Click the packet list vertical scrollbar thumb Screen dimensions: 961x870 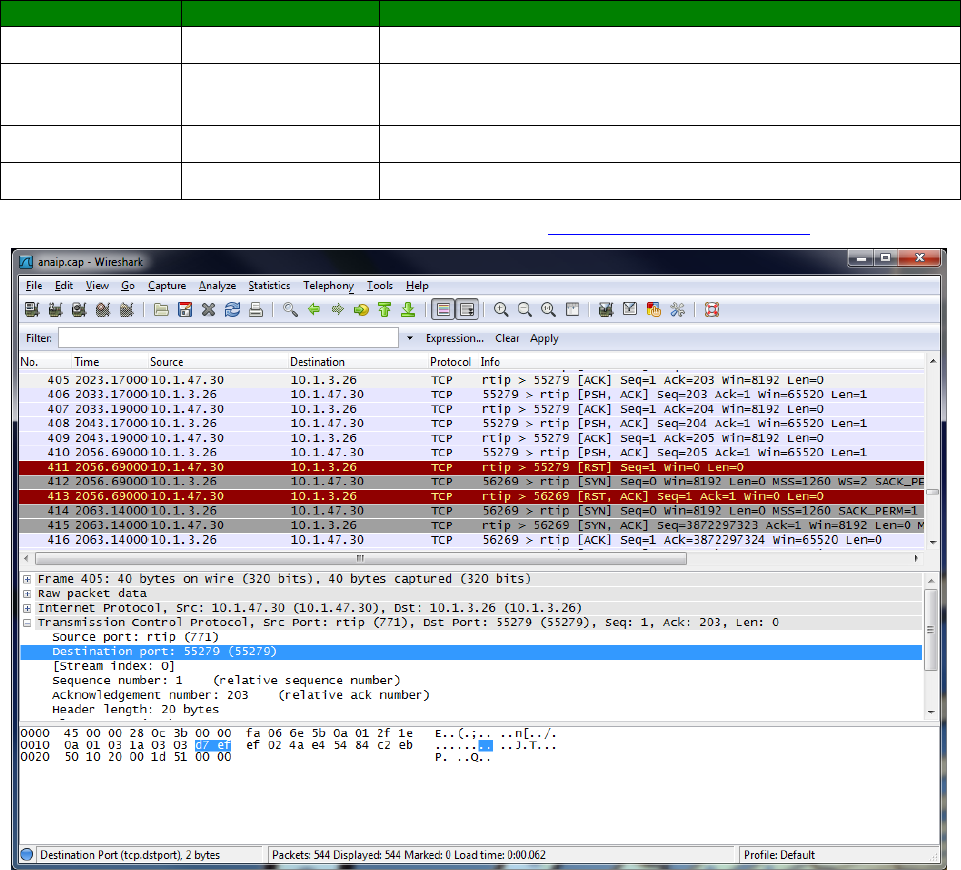click(932, 492)
